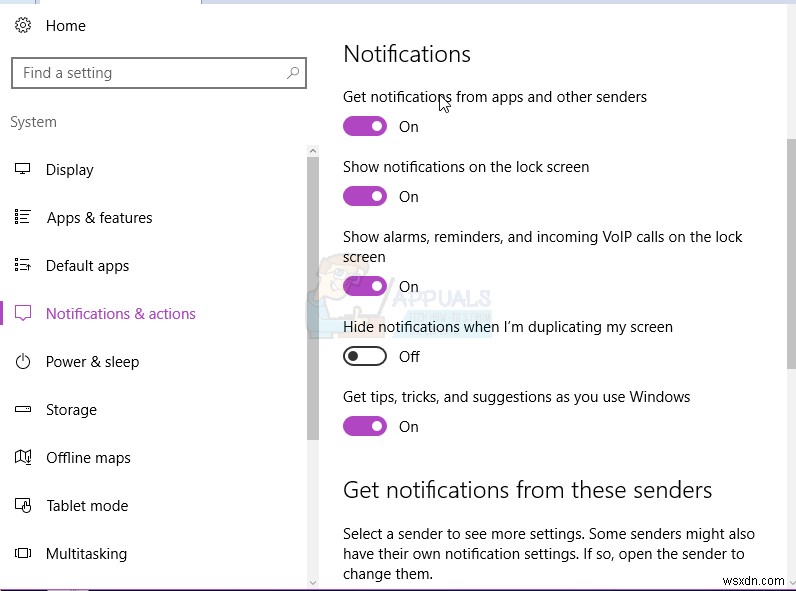Click sidebar scrollbar up arrow
The image size is (796, 591).
pyautogui.click(x=313, y=151)
